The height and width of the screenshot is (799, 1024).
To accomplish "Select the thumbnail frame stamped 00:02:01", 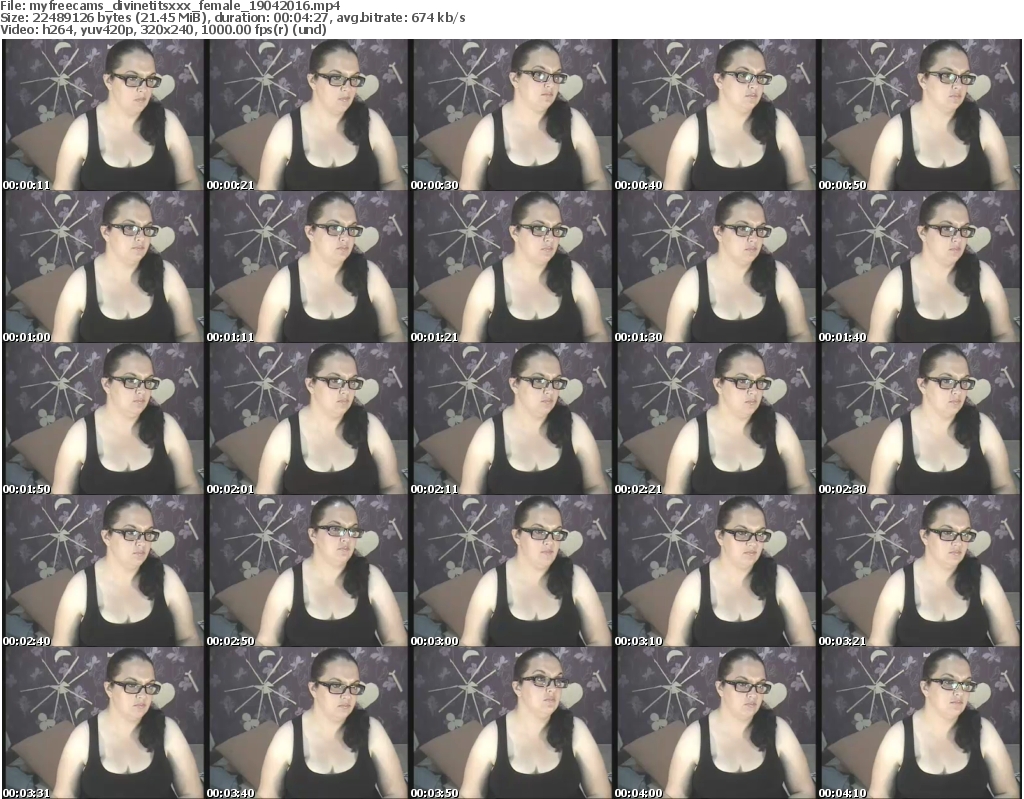I will [307, 419].
